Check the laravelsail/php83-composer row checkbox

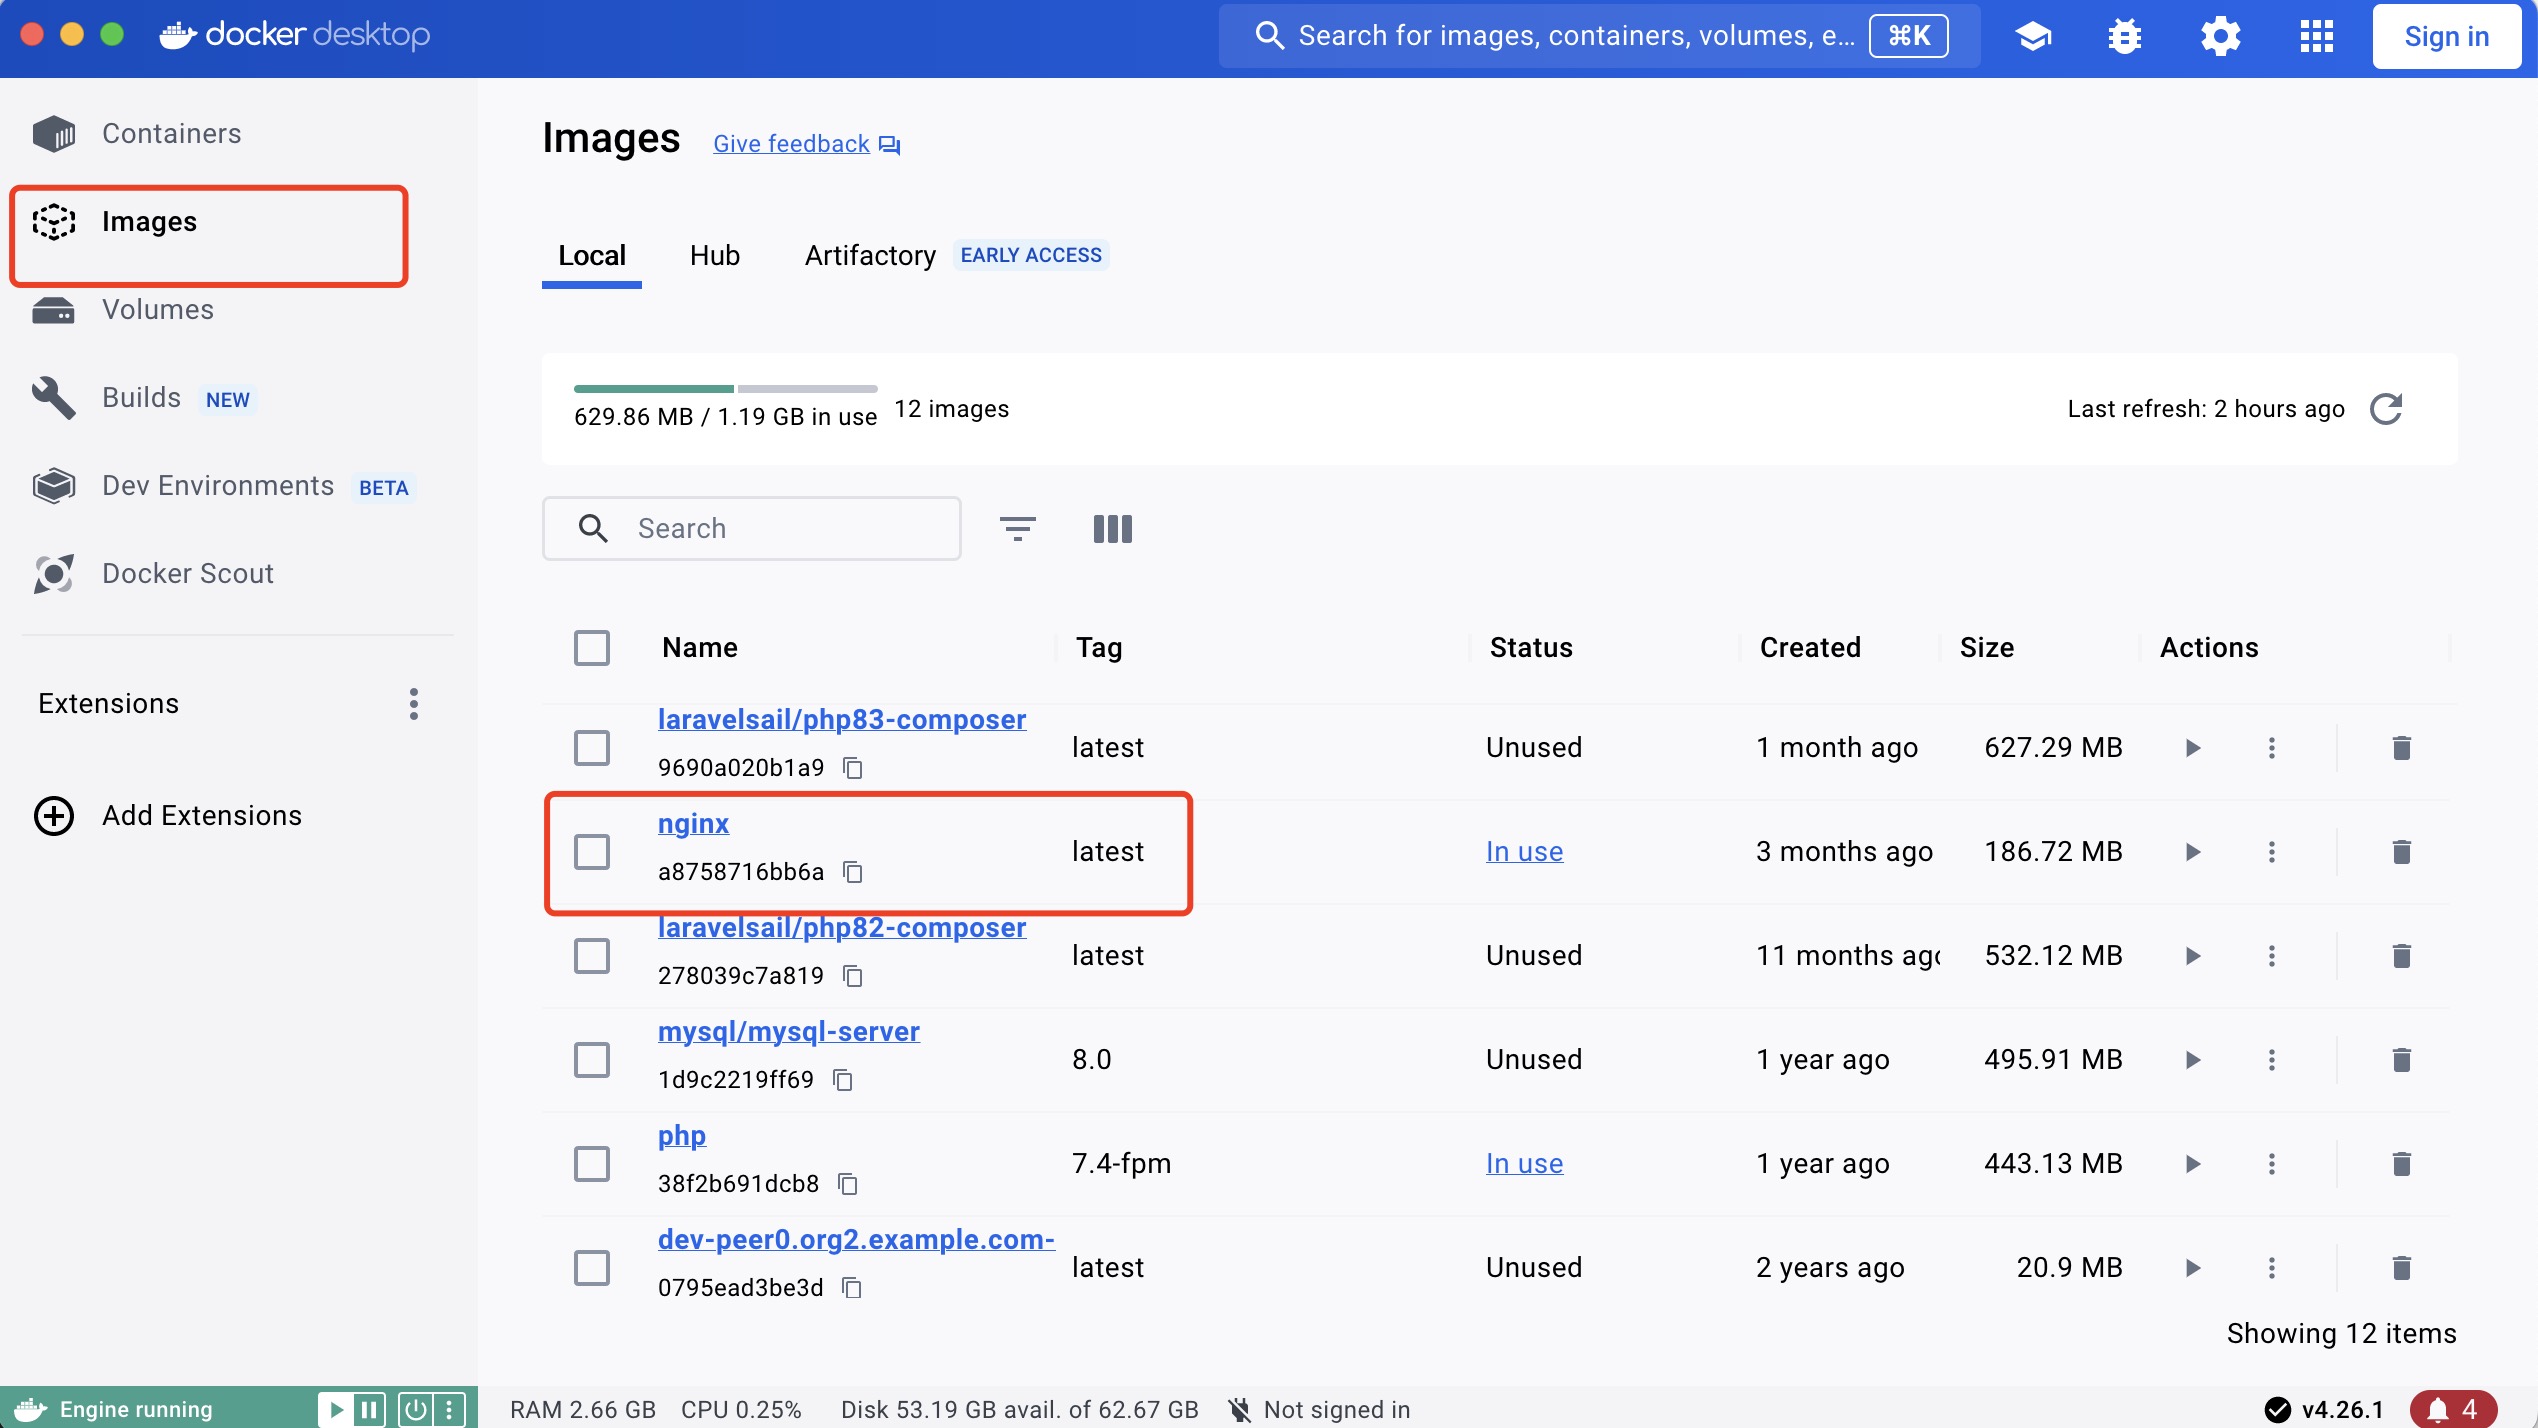point(592,748)
